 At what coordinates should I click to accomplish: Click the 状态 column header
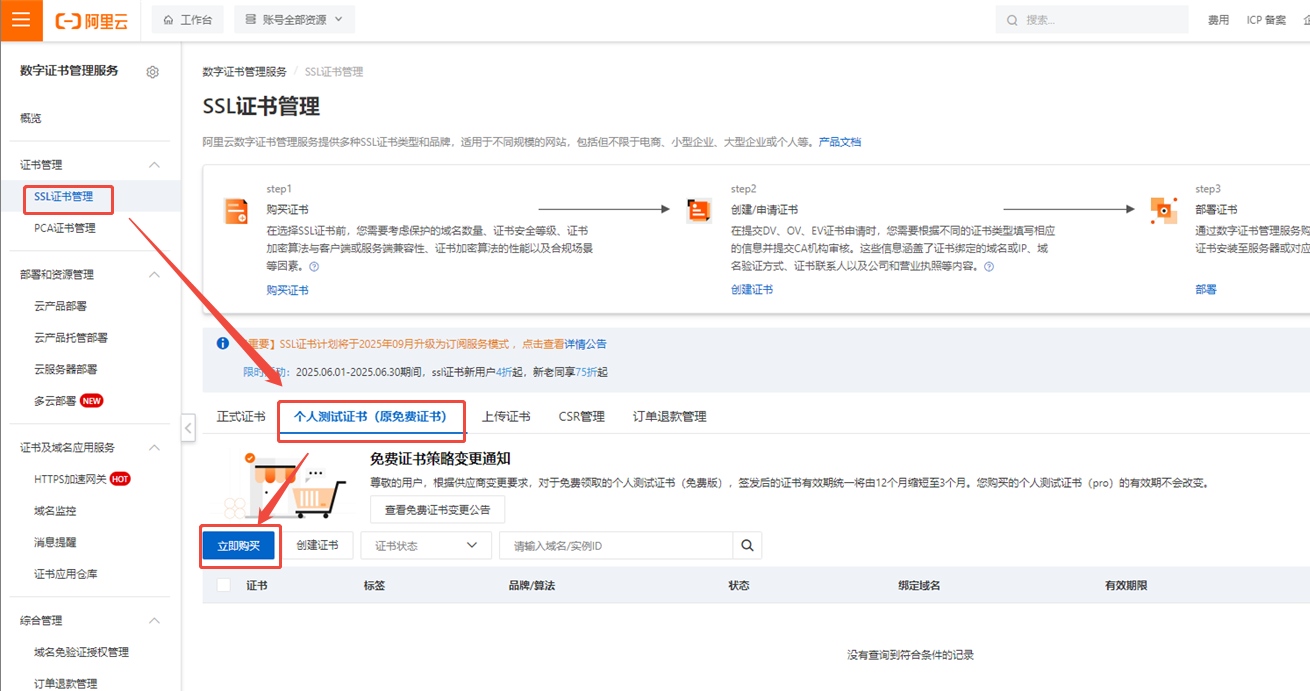tap(739, 585)
